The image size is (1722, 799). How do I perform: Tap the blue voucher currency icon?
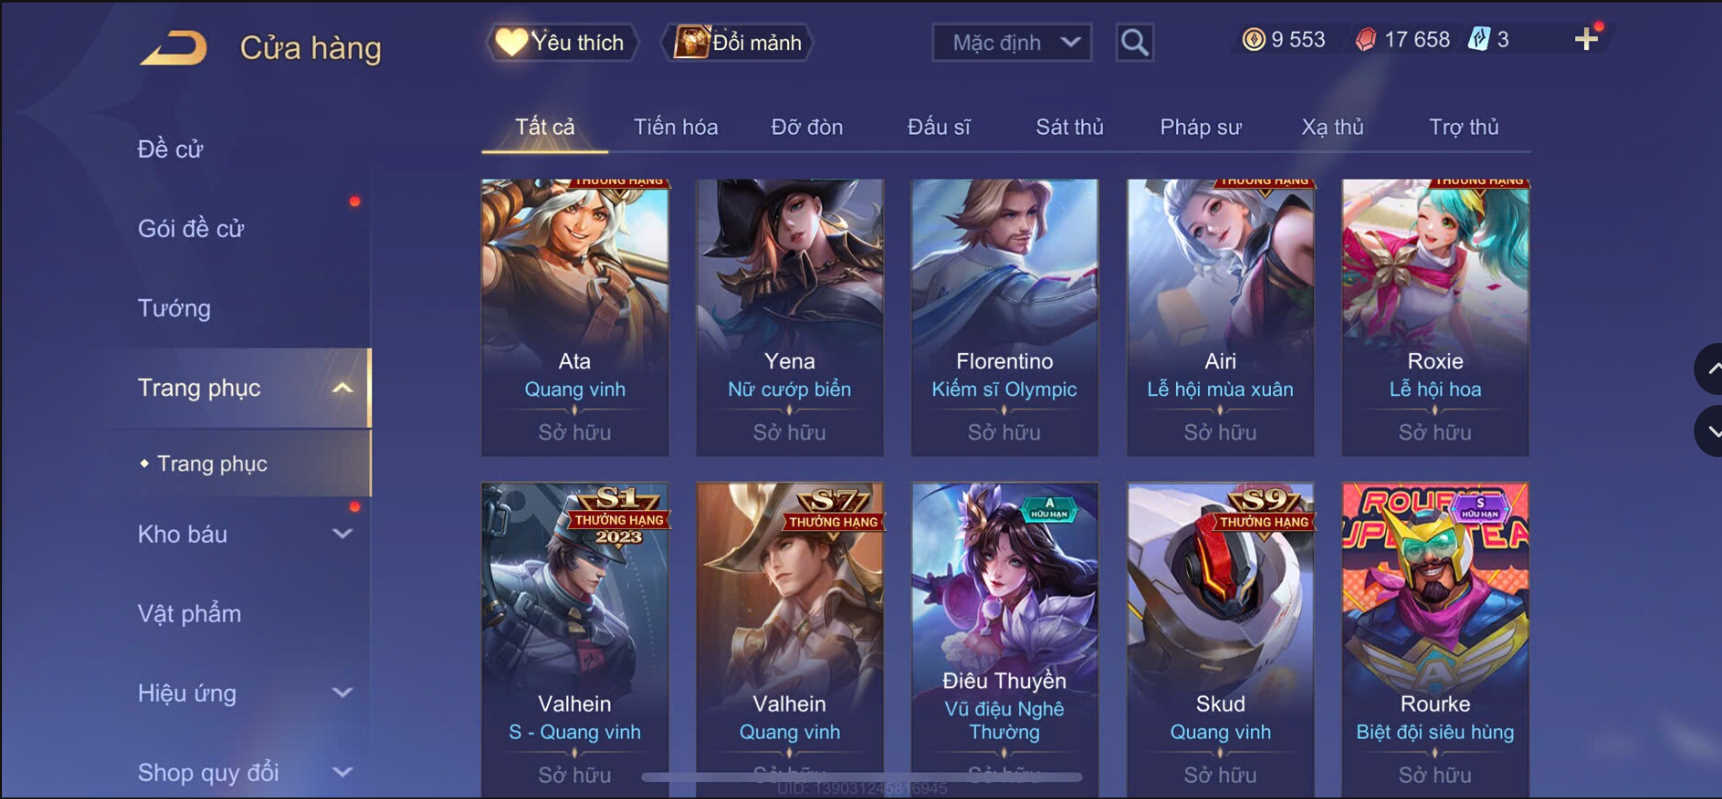[x=1478, y=39]
